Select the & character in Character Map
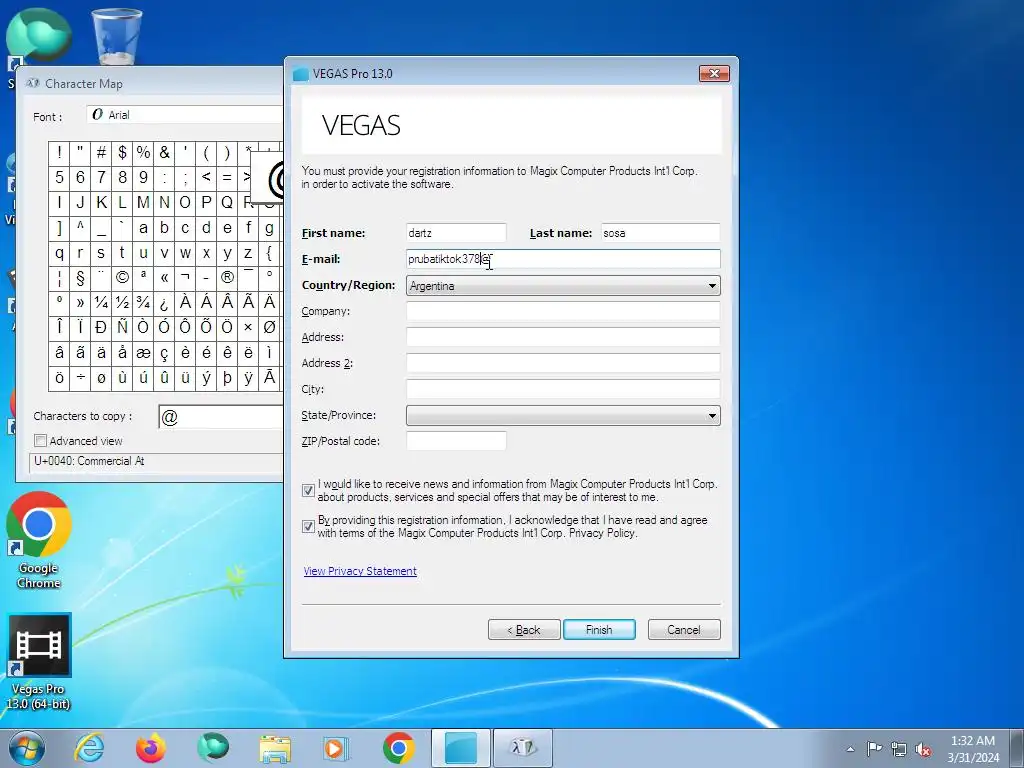This screenshot has height=768, width=1024. [164, 153]
